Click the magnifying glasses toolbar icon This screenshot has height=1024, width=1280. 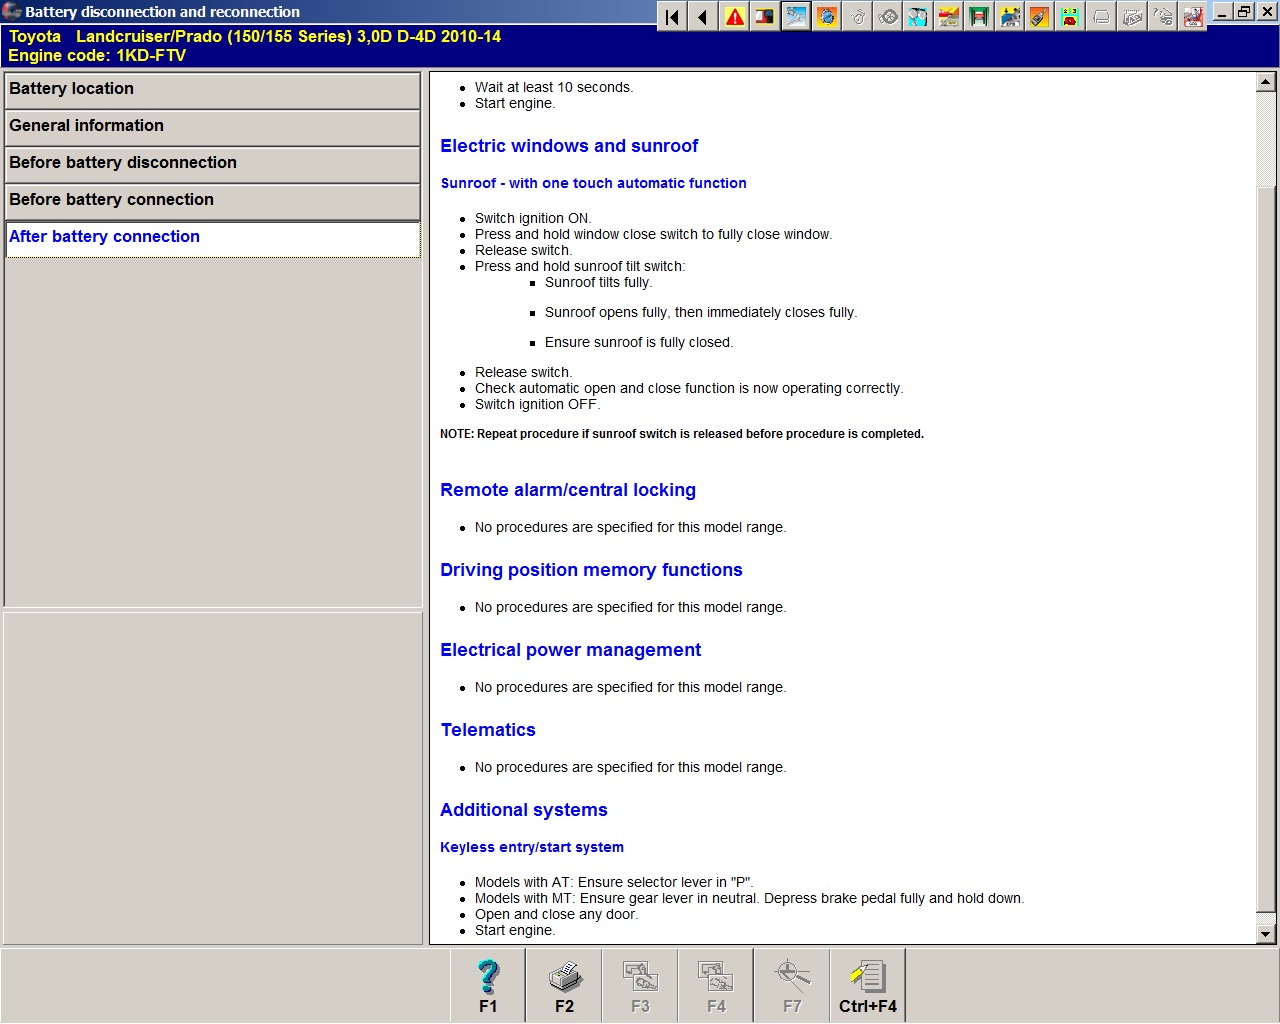tap(918, 17)
